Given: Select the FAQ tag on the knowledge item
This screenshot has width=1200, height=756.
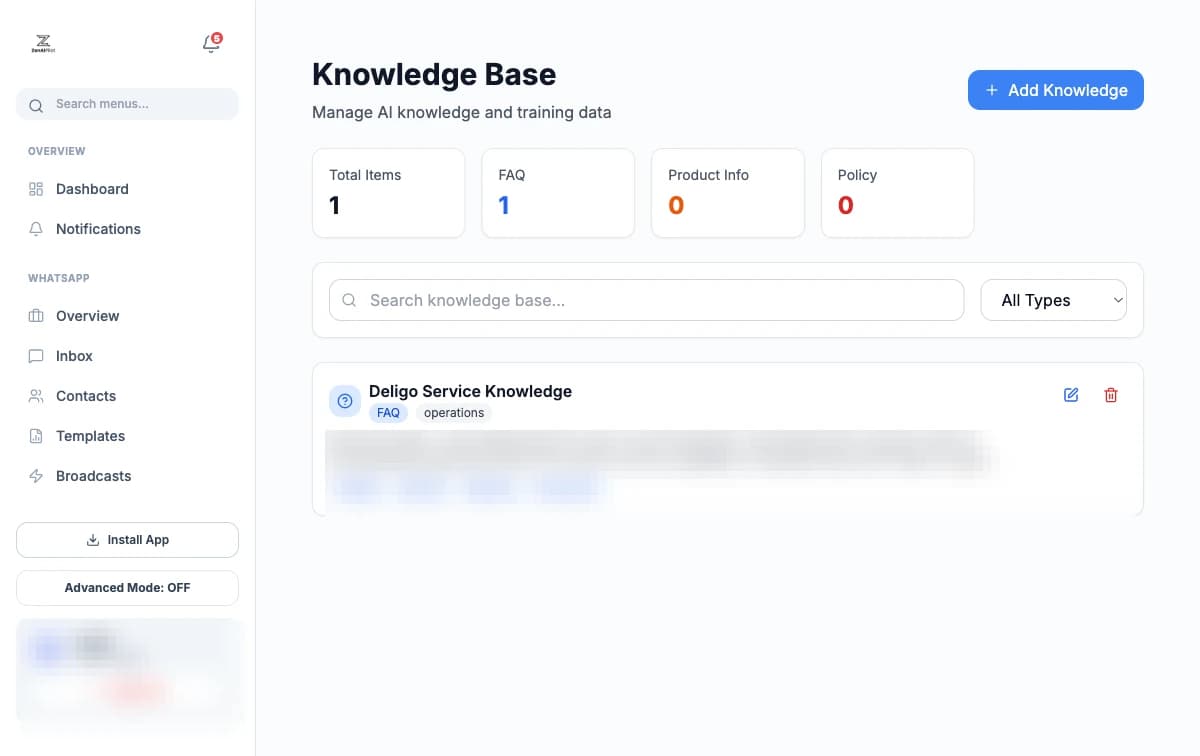Looking at the screenshot, I should pos(389,412).
